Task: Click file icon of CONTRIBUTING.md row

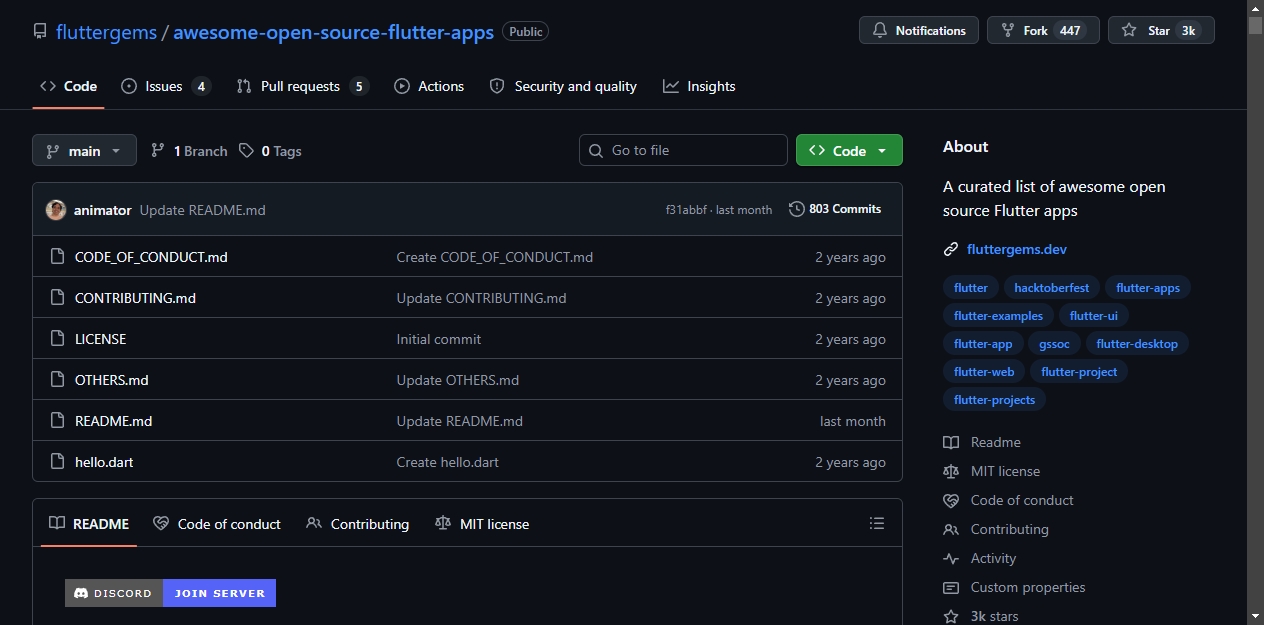Action: tap(57, 298)
